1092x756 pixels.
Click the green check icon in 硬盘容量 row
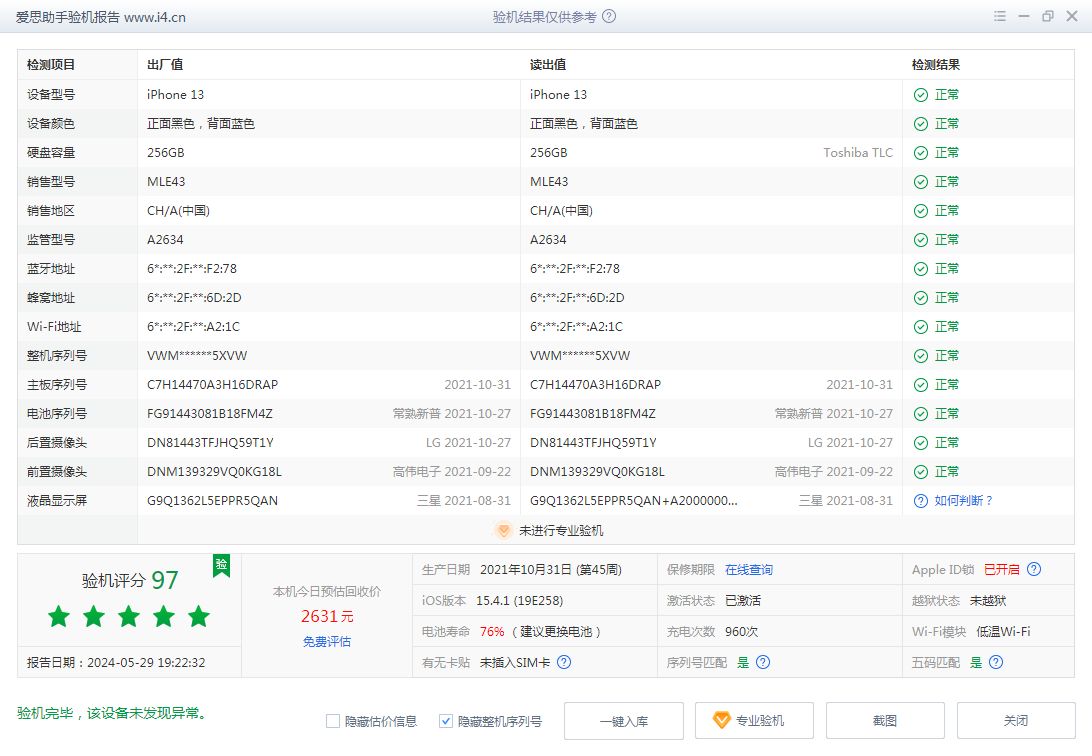[x=921, y=152]
